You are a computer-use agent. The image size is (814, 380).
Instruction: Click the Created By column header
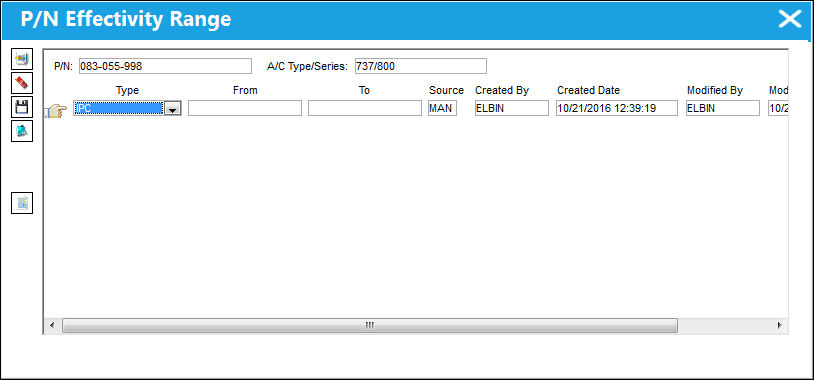point(501,90)
